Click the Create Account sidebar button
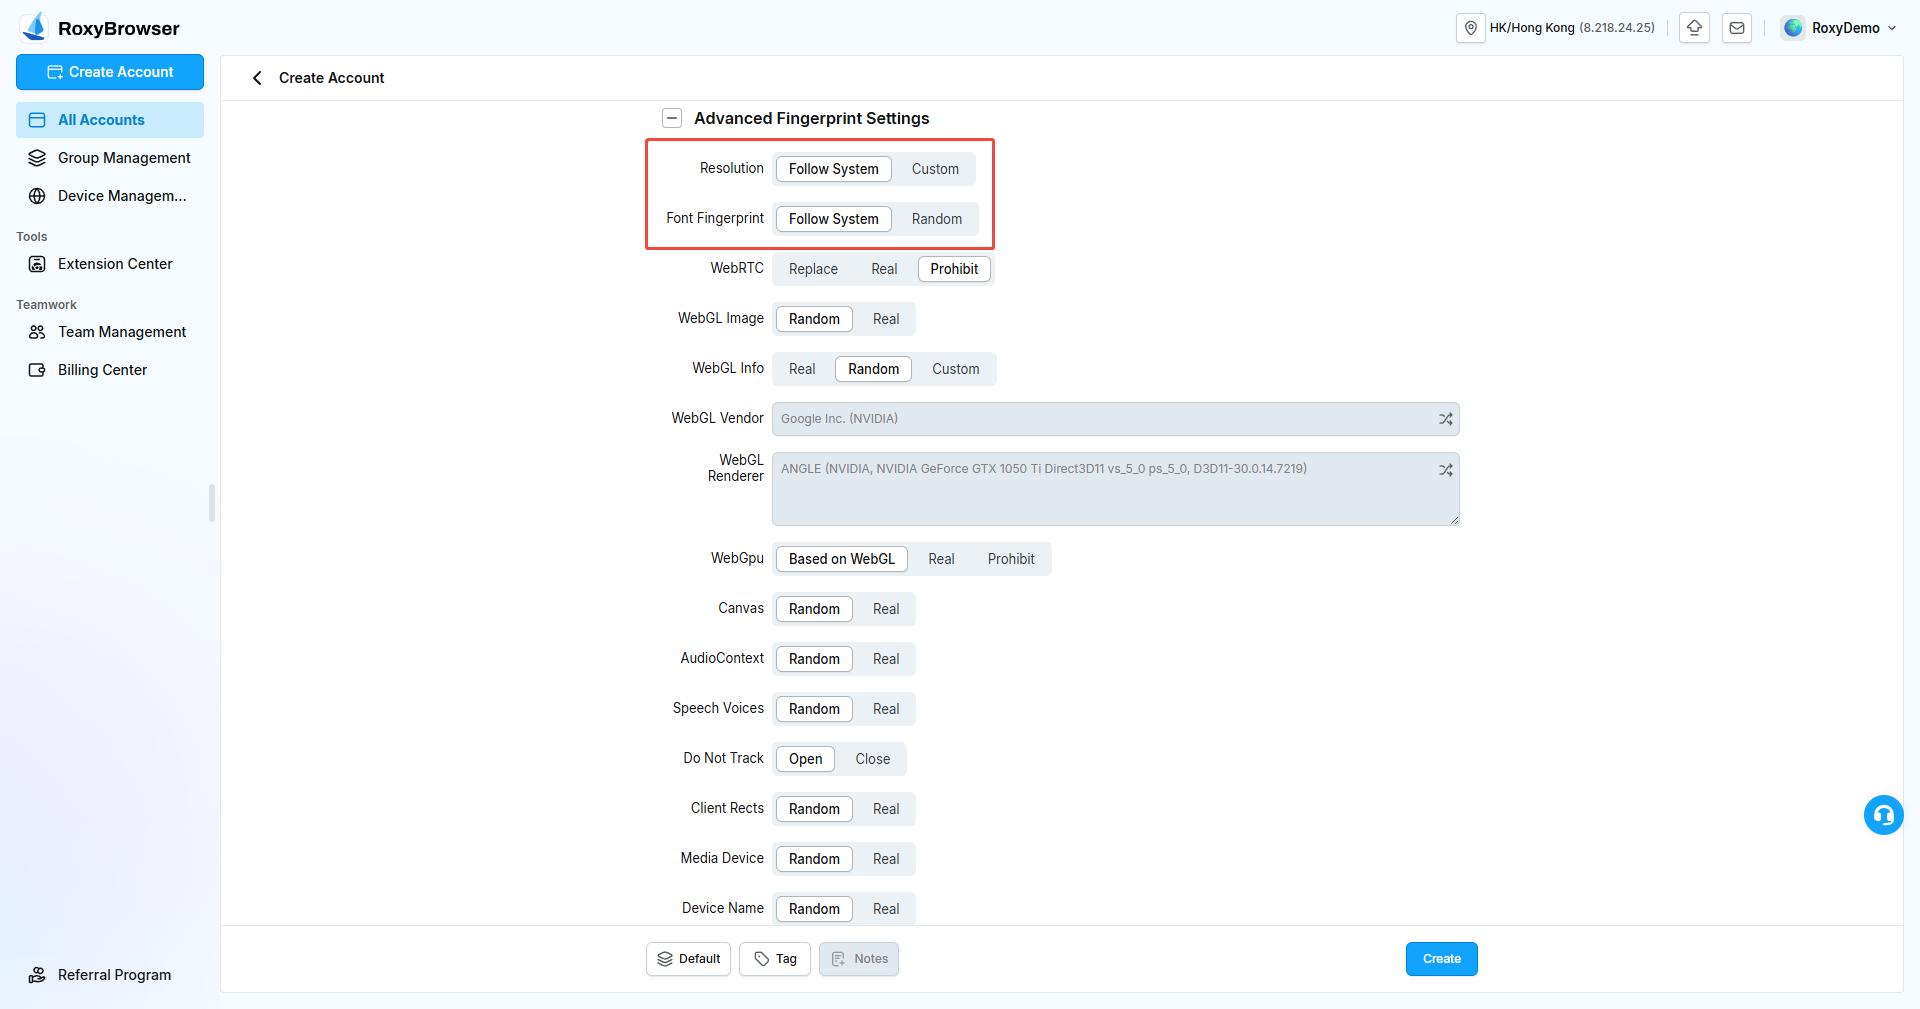This screenshot has width=1920, height=1009. coord(110,72)
